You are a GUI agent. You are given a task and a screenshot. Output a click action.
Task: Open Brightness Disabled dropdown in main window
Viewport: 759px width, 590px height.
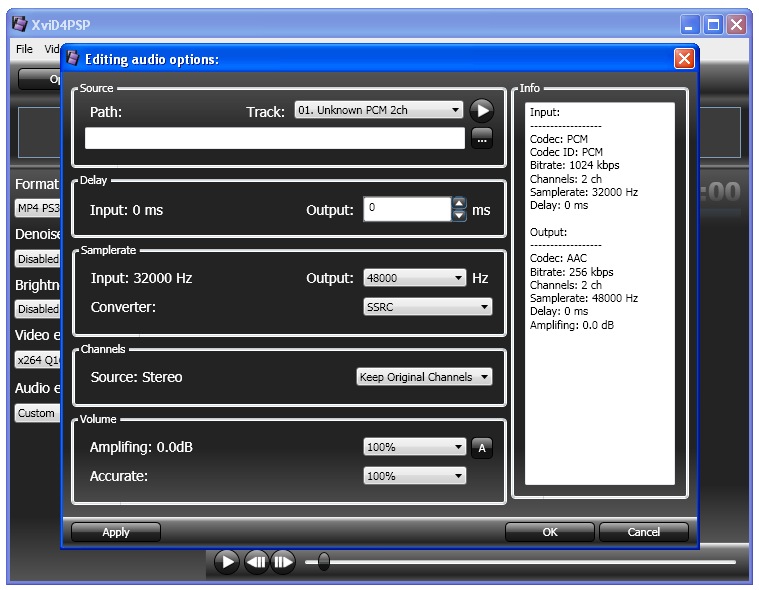coord(38,309)
